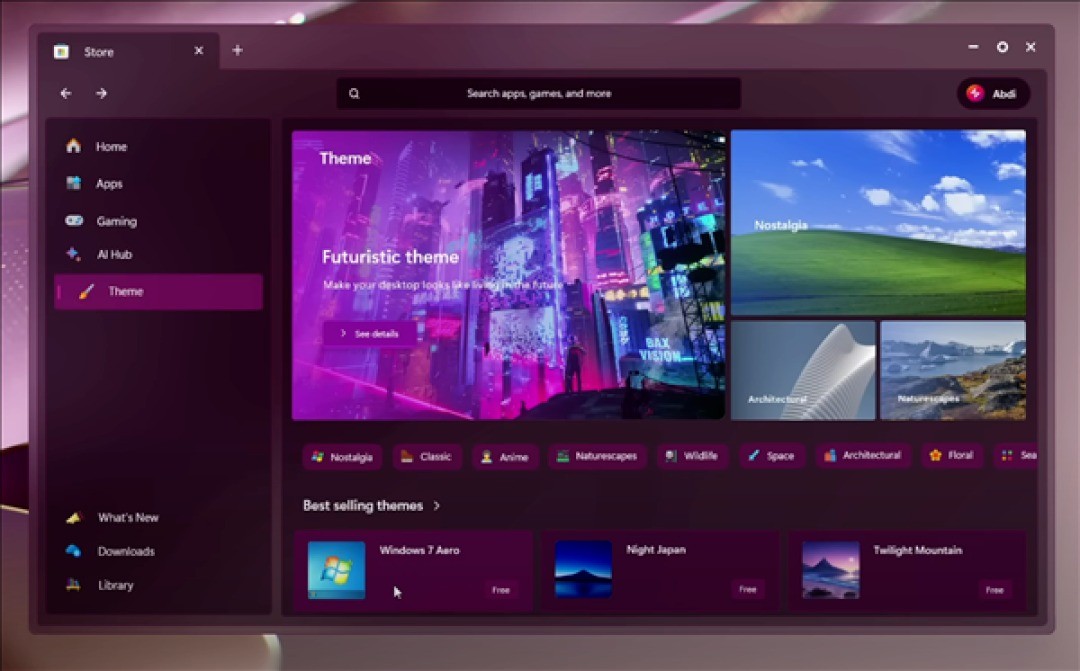
Task: Select the Theme sidebar menu item
Action: (158, 292)
